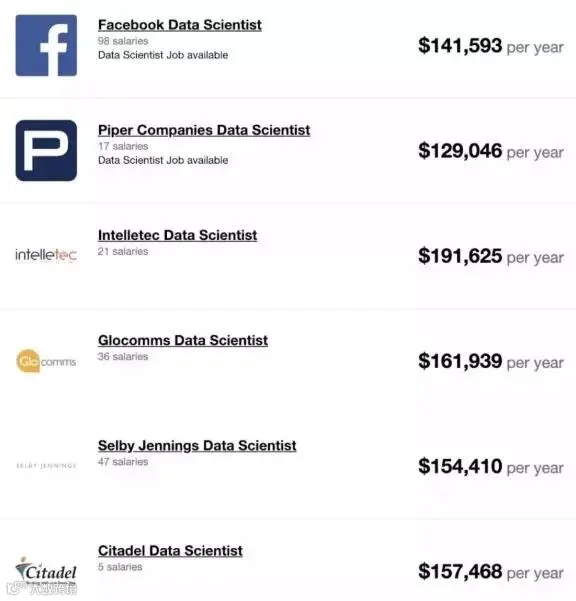This screenshot has width=576, height=601.
Task: Open Citadel Data Scientist link
Action: tap(170, 551)
